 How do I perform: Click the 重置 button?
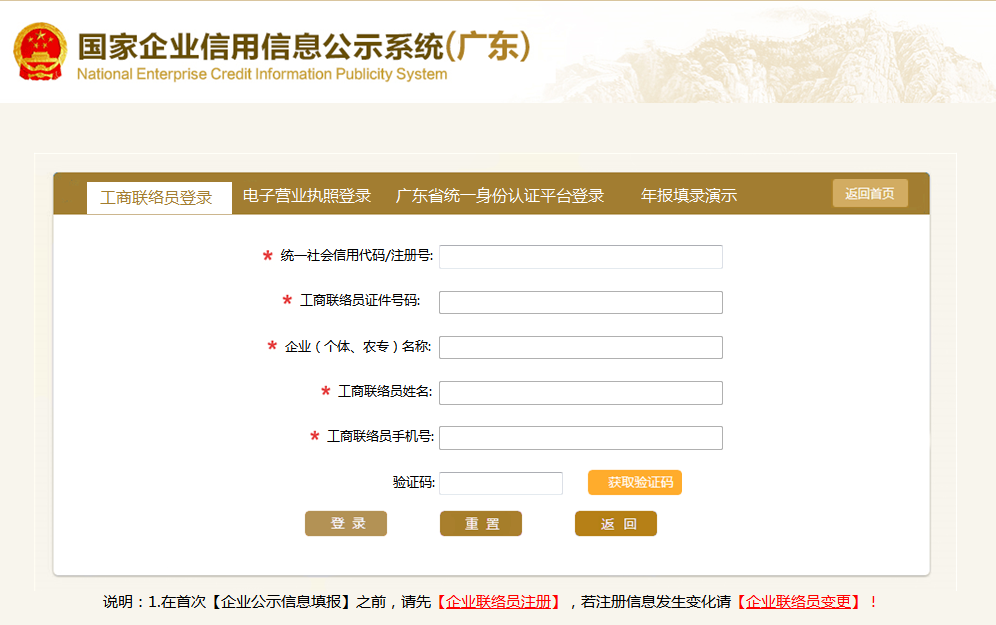(481, 523)
